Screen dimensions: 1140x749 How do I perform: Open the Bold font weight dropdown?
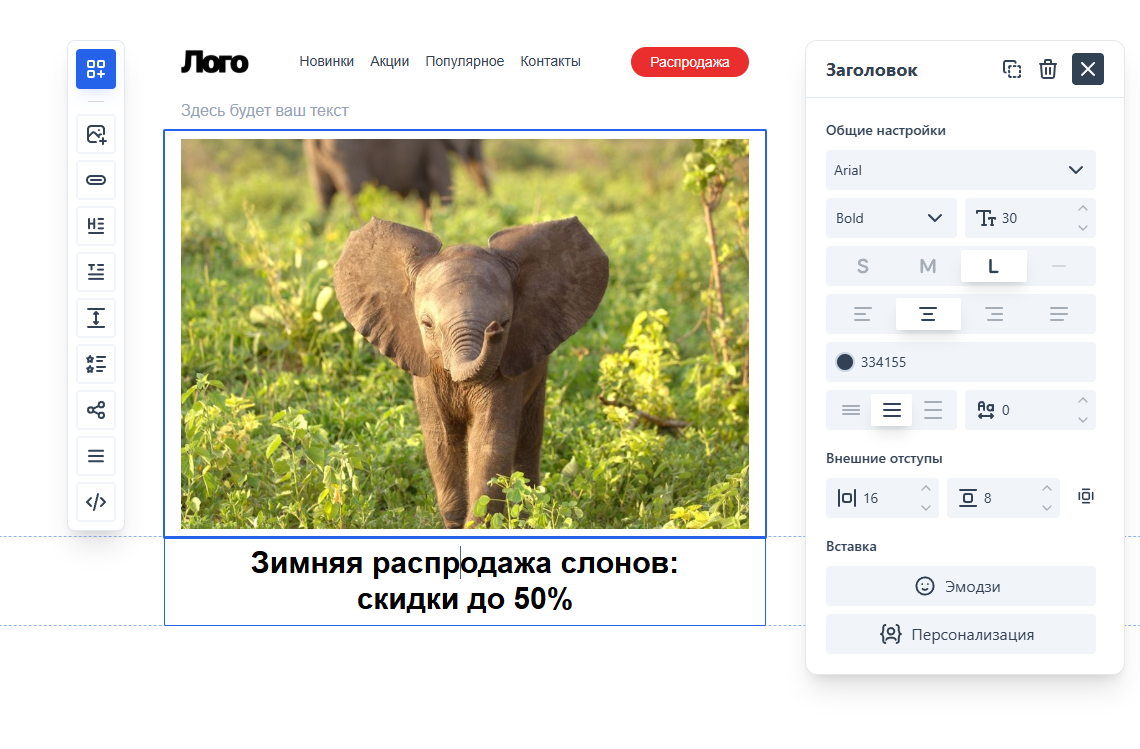click(891, 218)
